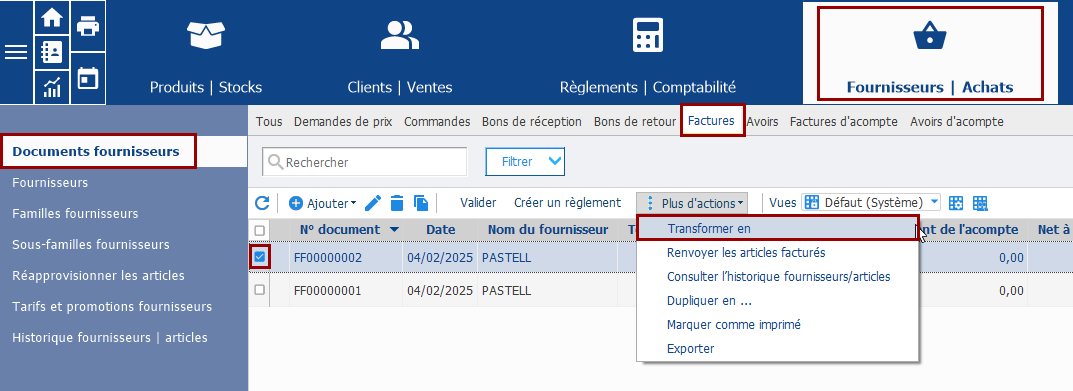Switch to Demandes de prix tab
This screenshot has width=1073, height=391.
click(x=343, y=122)
